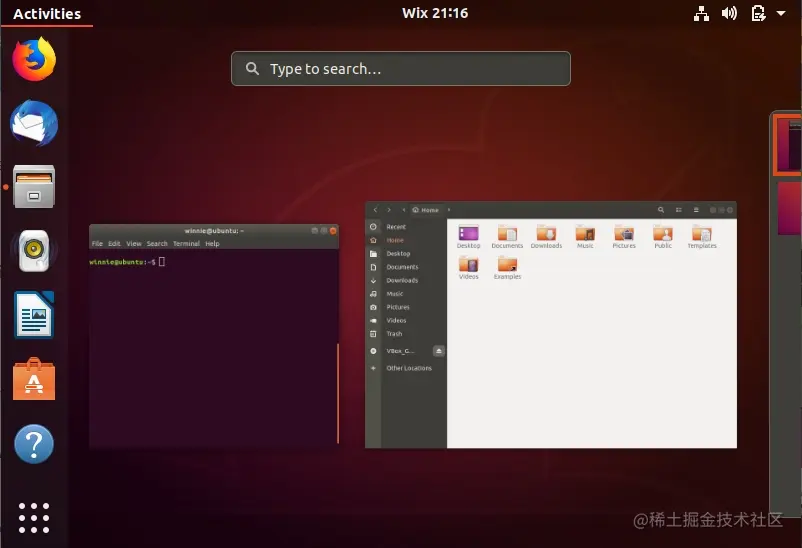Click the volume icon in top bar
This screenshot has width=802, height=548.
[x=729, y=13]
